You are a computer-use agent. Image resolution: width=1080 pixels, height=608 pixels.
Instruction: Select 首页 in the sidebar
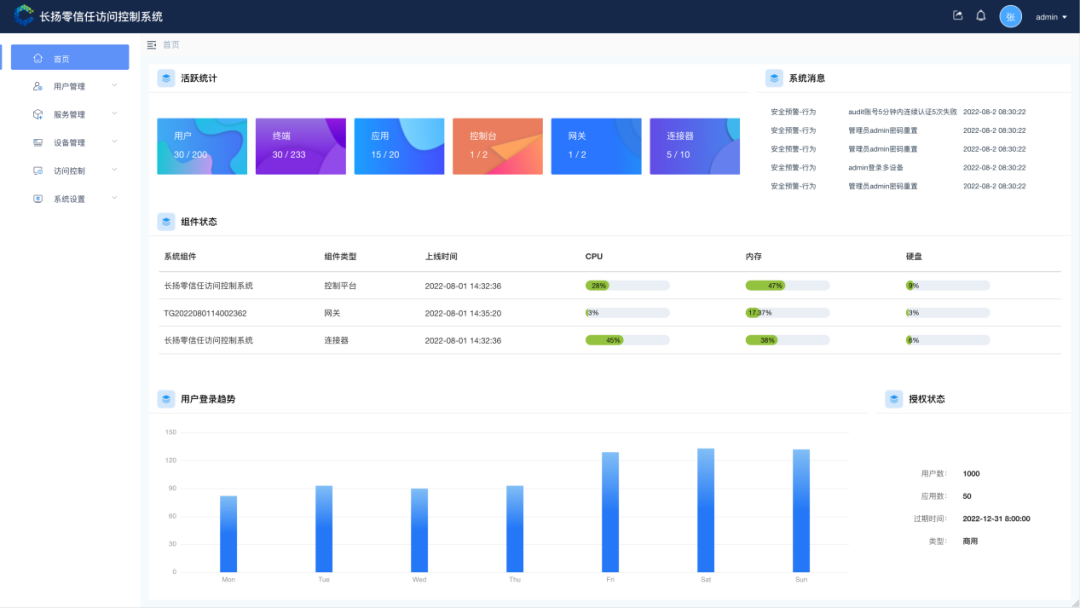(70, 58)
